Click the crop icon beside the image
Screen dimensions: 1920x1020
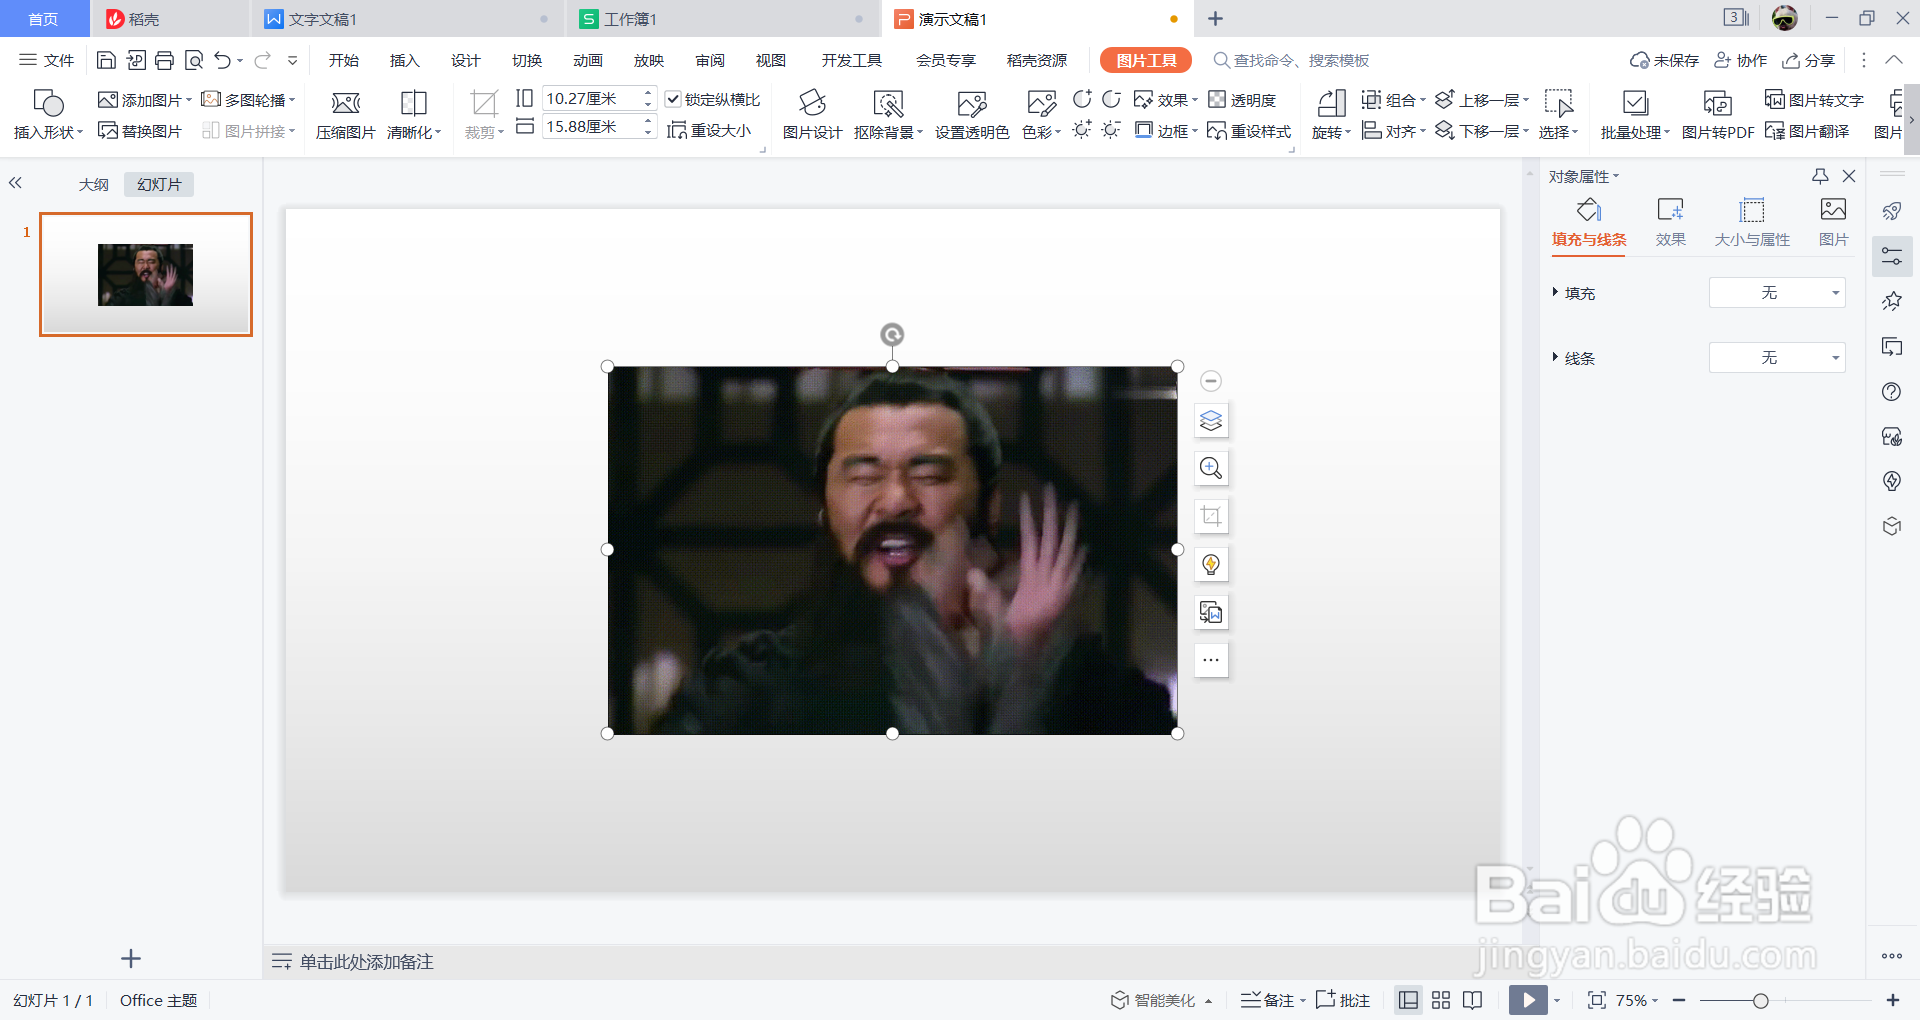[x=1211, y=516]
